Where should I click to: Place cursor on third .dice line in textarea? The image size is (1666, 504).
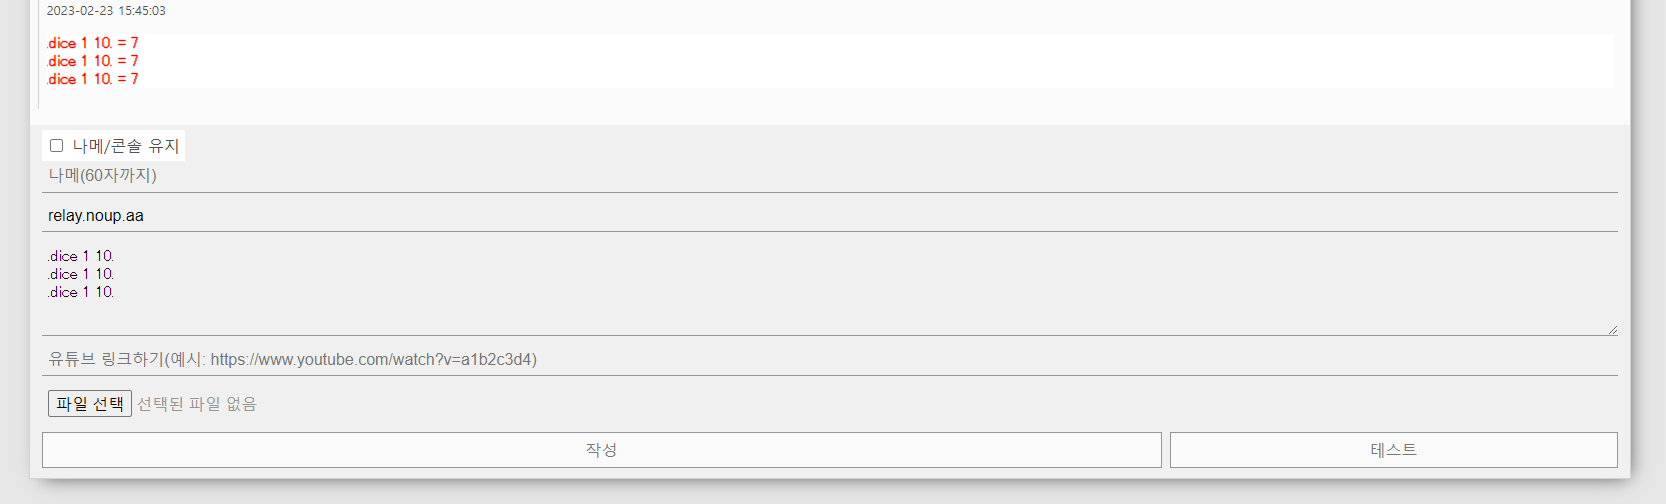pyautogui.click(x=82, y=292)
